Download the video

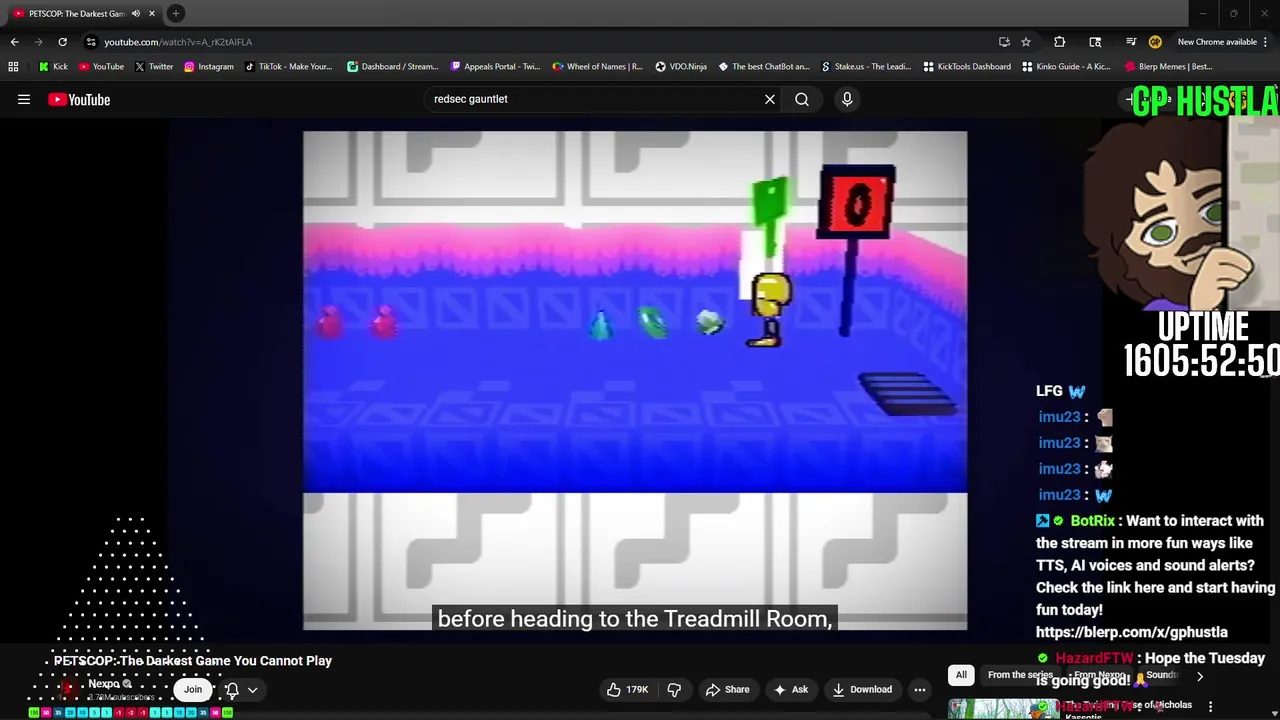click(x=862, y=690)
